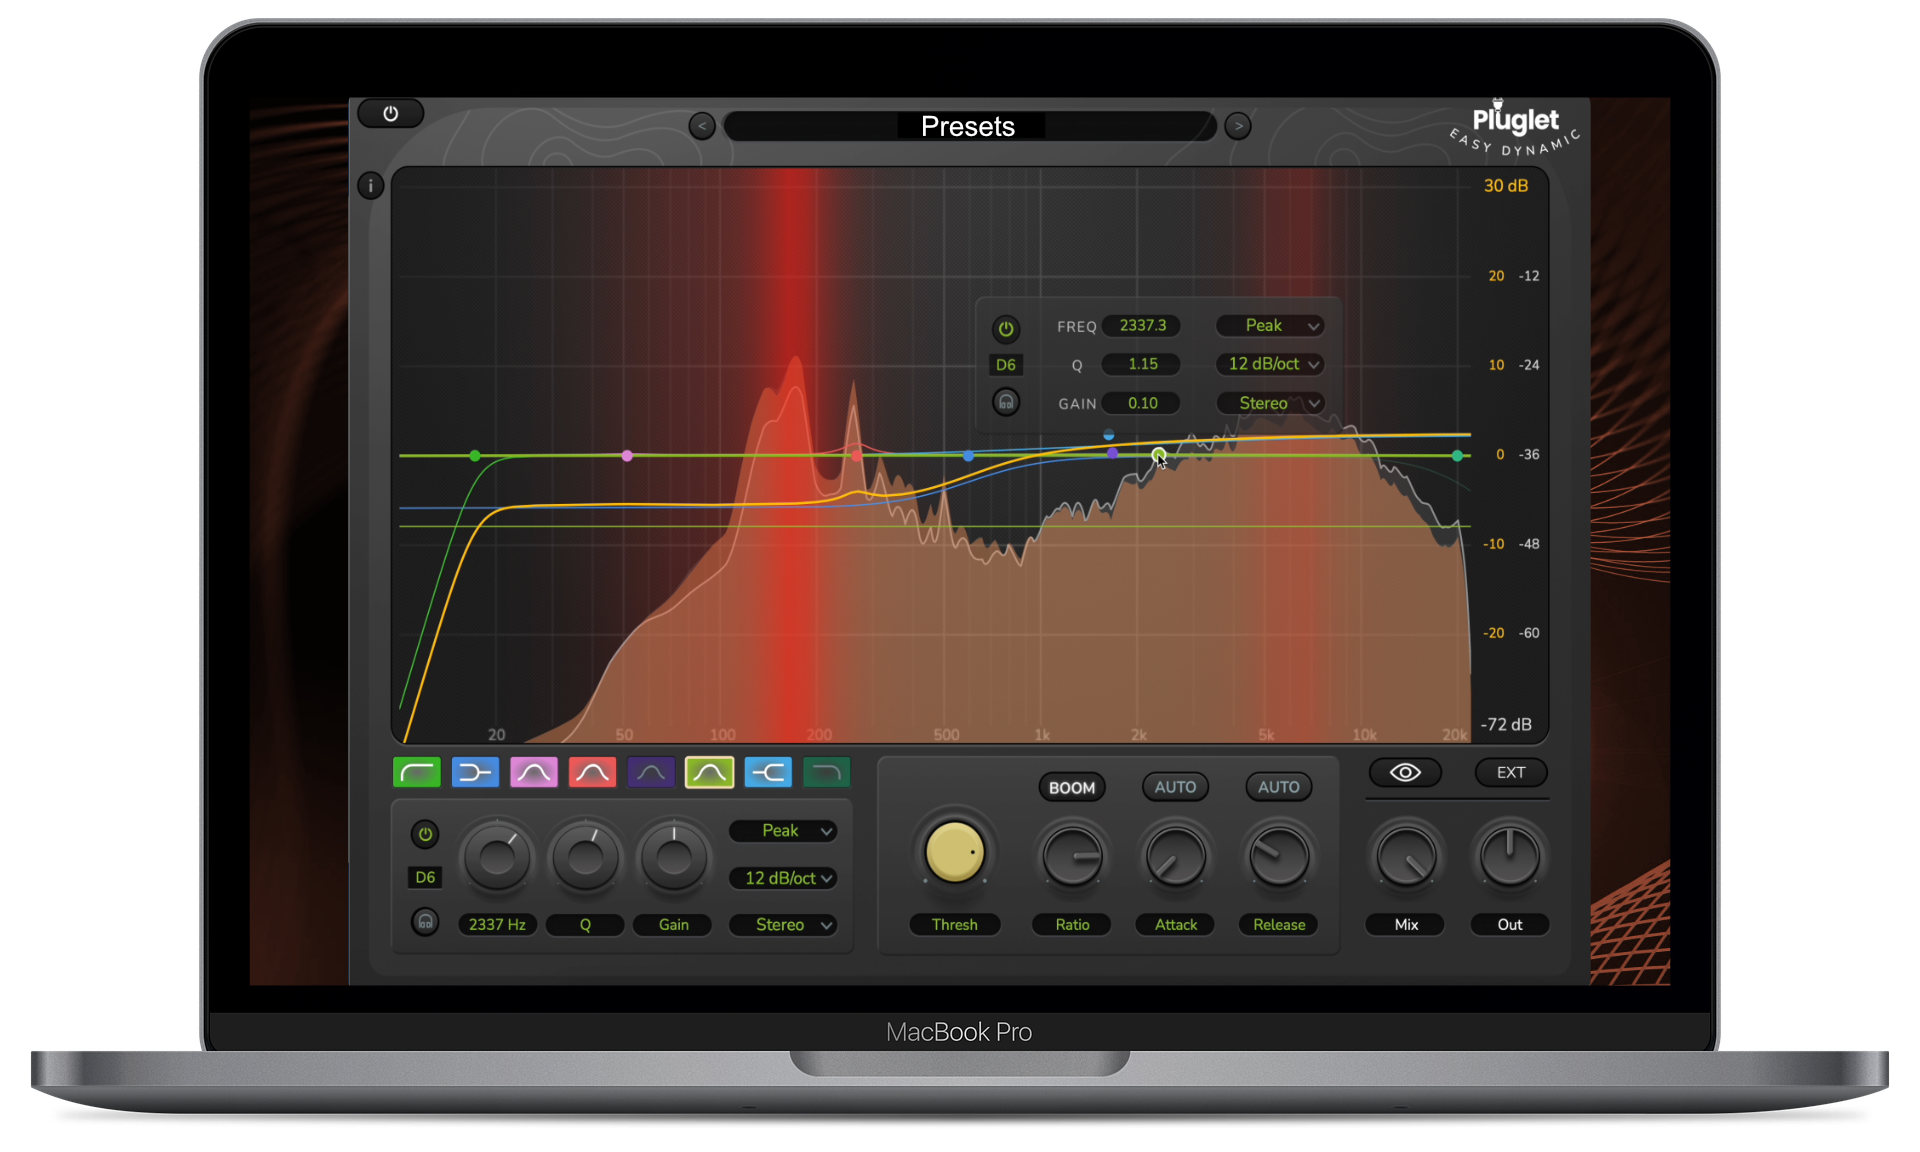The image size is (1920, 1152).
Task: Select the pink peak band icon
Action: (534, 772)
